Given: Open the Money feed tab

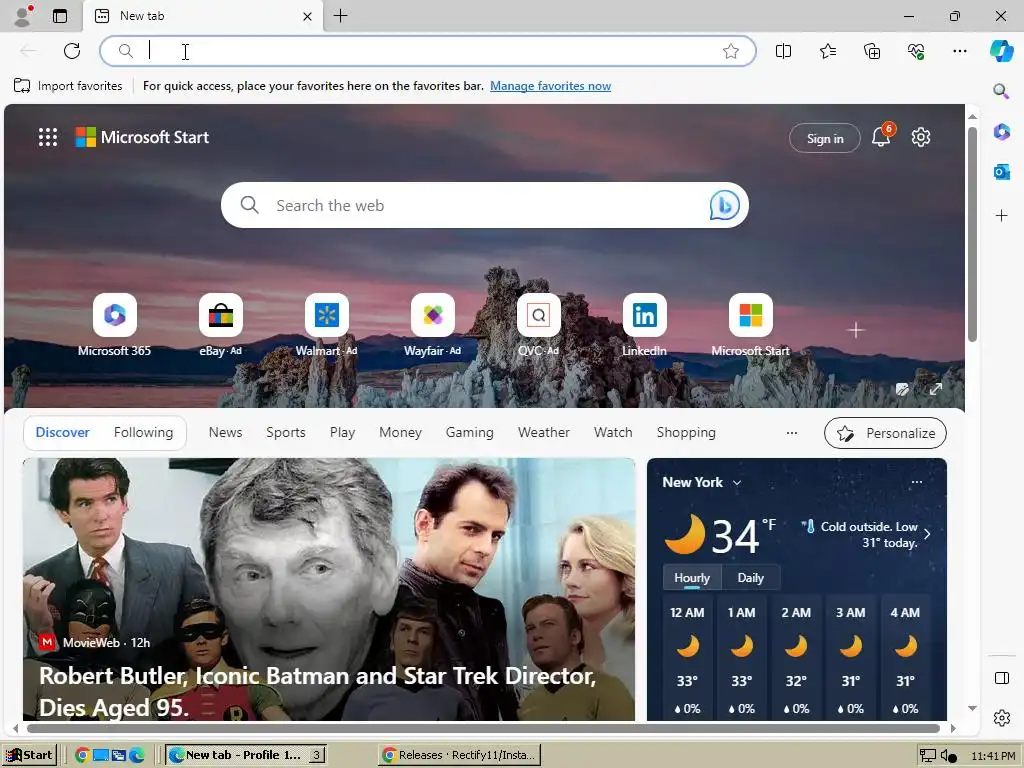Looking at the screenshot, I should click(x=400, y=432).
